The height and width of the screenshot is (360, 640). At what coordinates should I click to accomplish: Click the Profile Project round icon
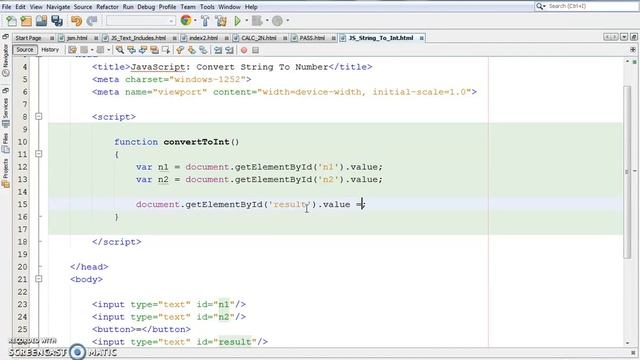[277, 21]
